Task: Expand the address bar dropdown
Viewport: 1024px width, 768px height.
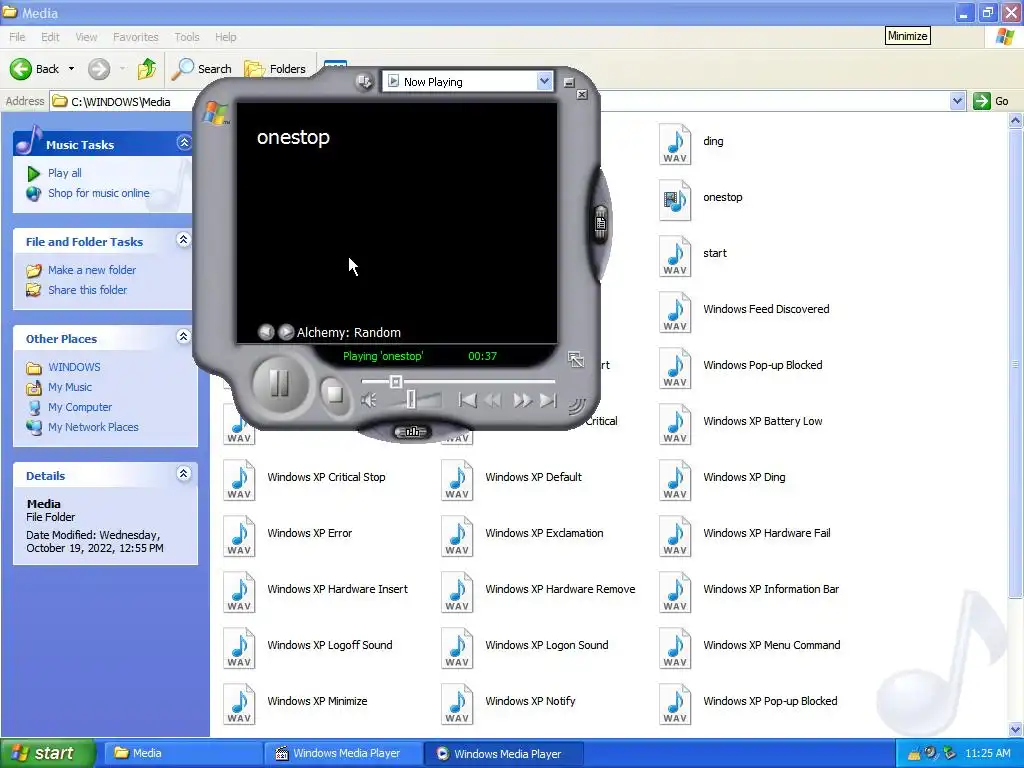Action: [957, 101]
